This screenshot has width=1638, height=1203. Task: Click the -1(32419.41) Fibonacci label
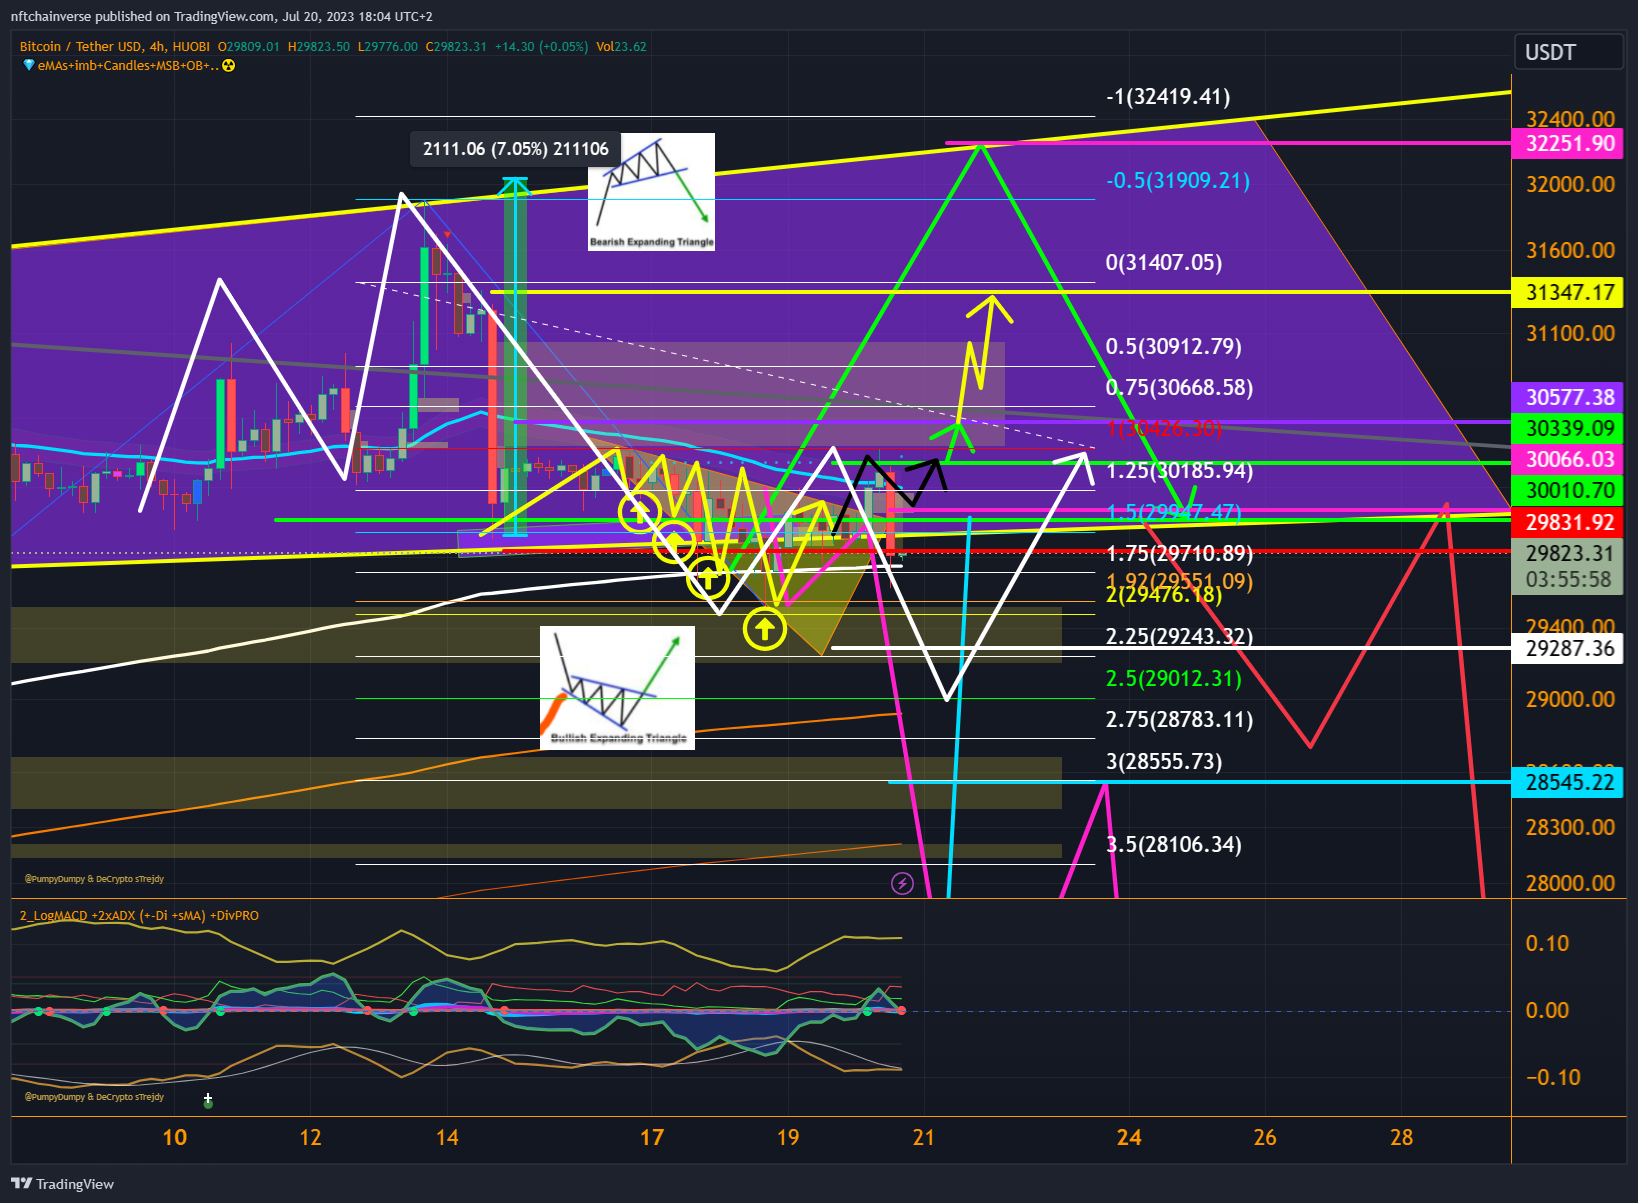(1168, 97)
